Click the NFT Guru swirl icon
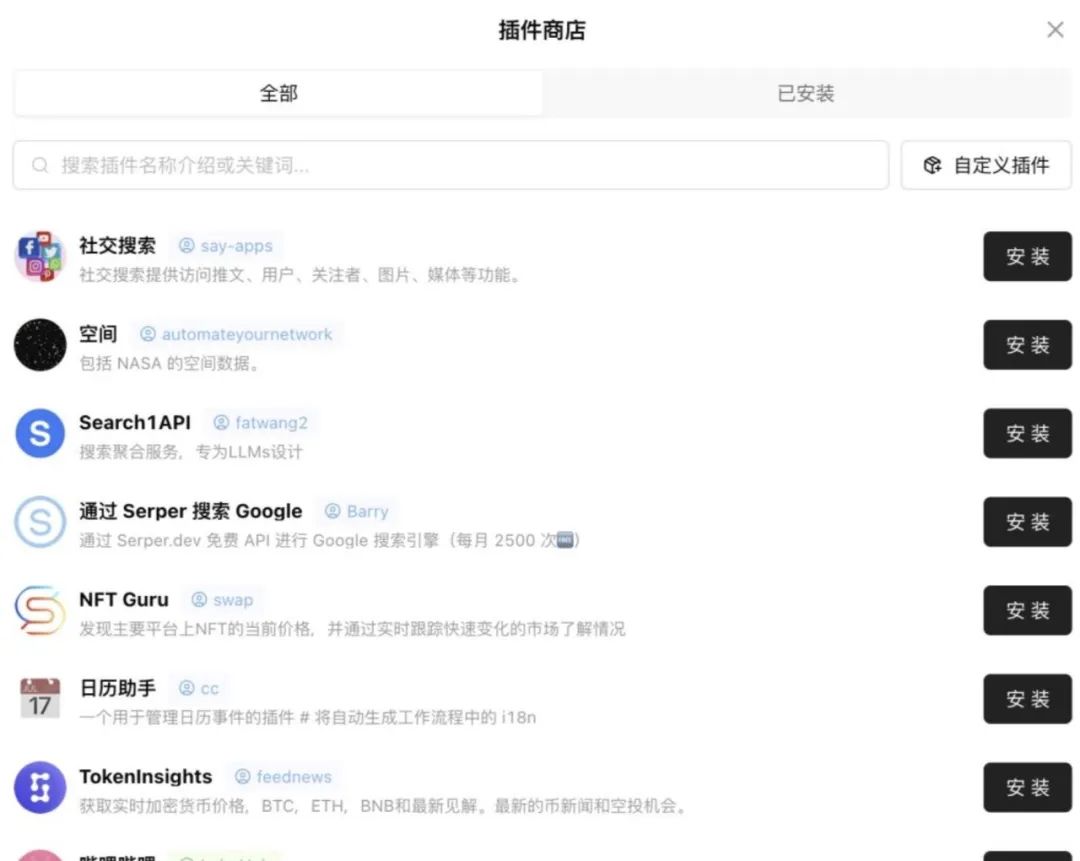This screenshot has height=861, width=1080. (x=40, y=610)
